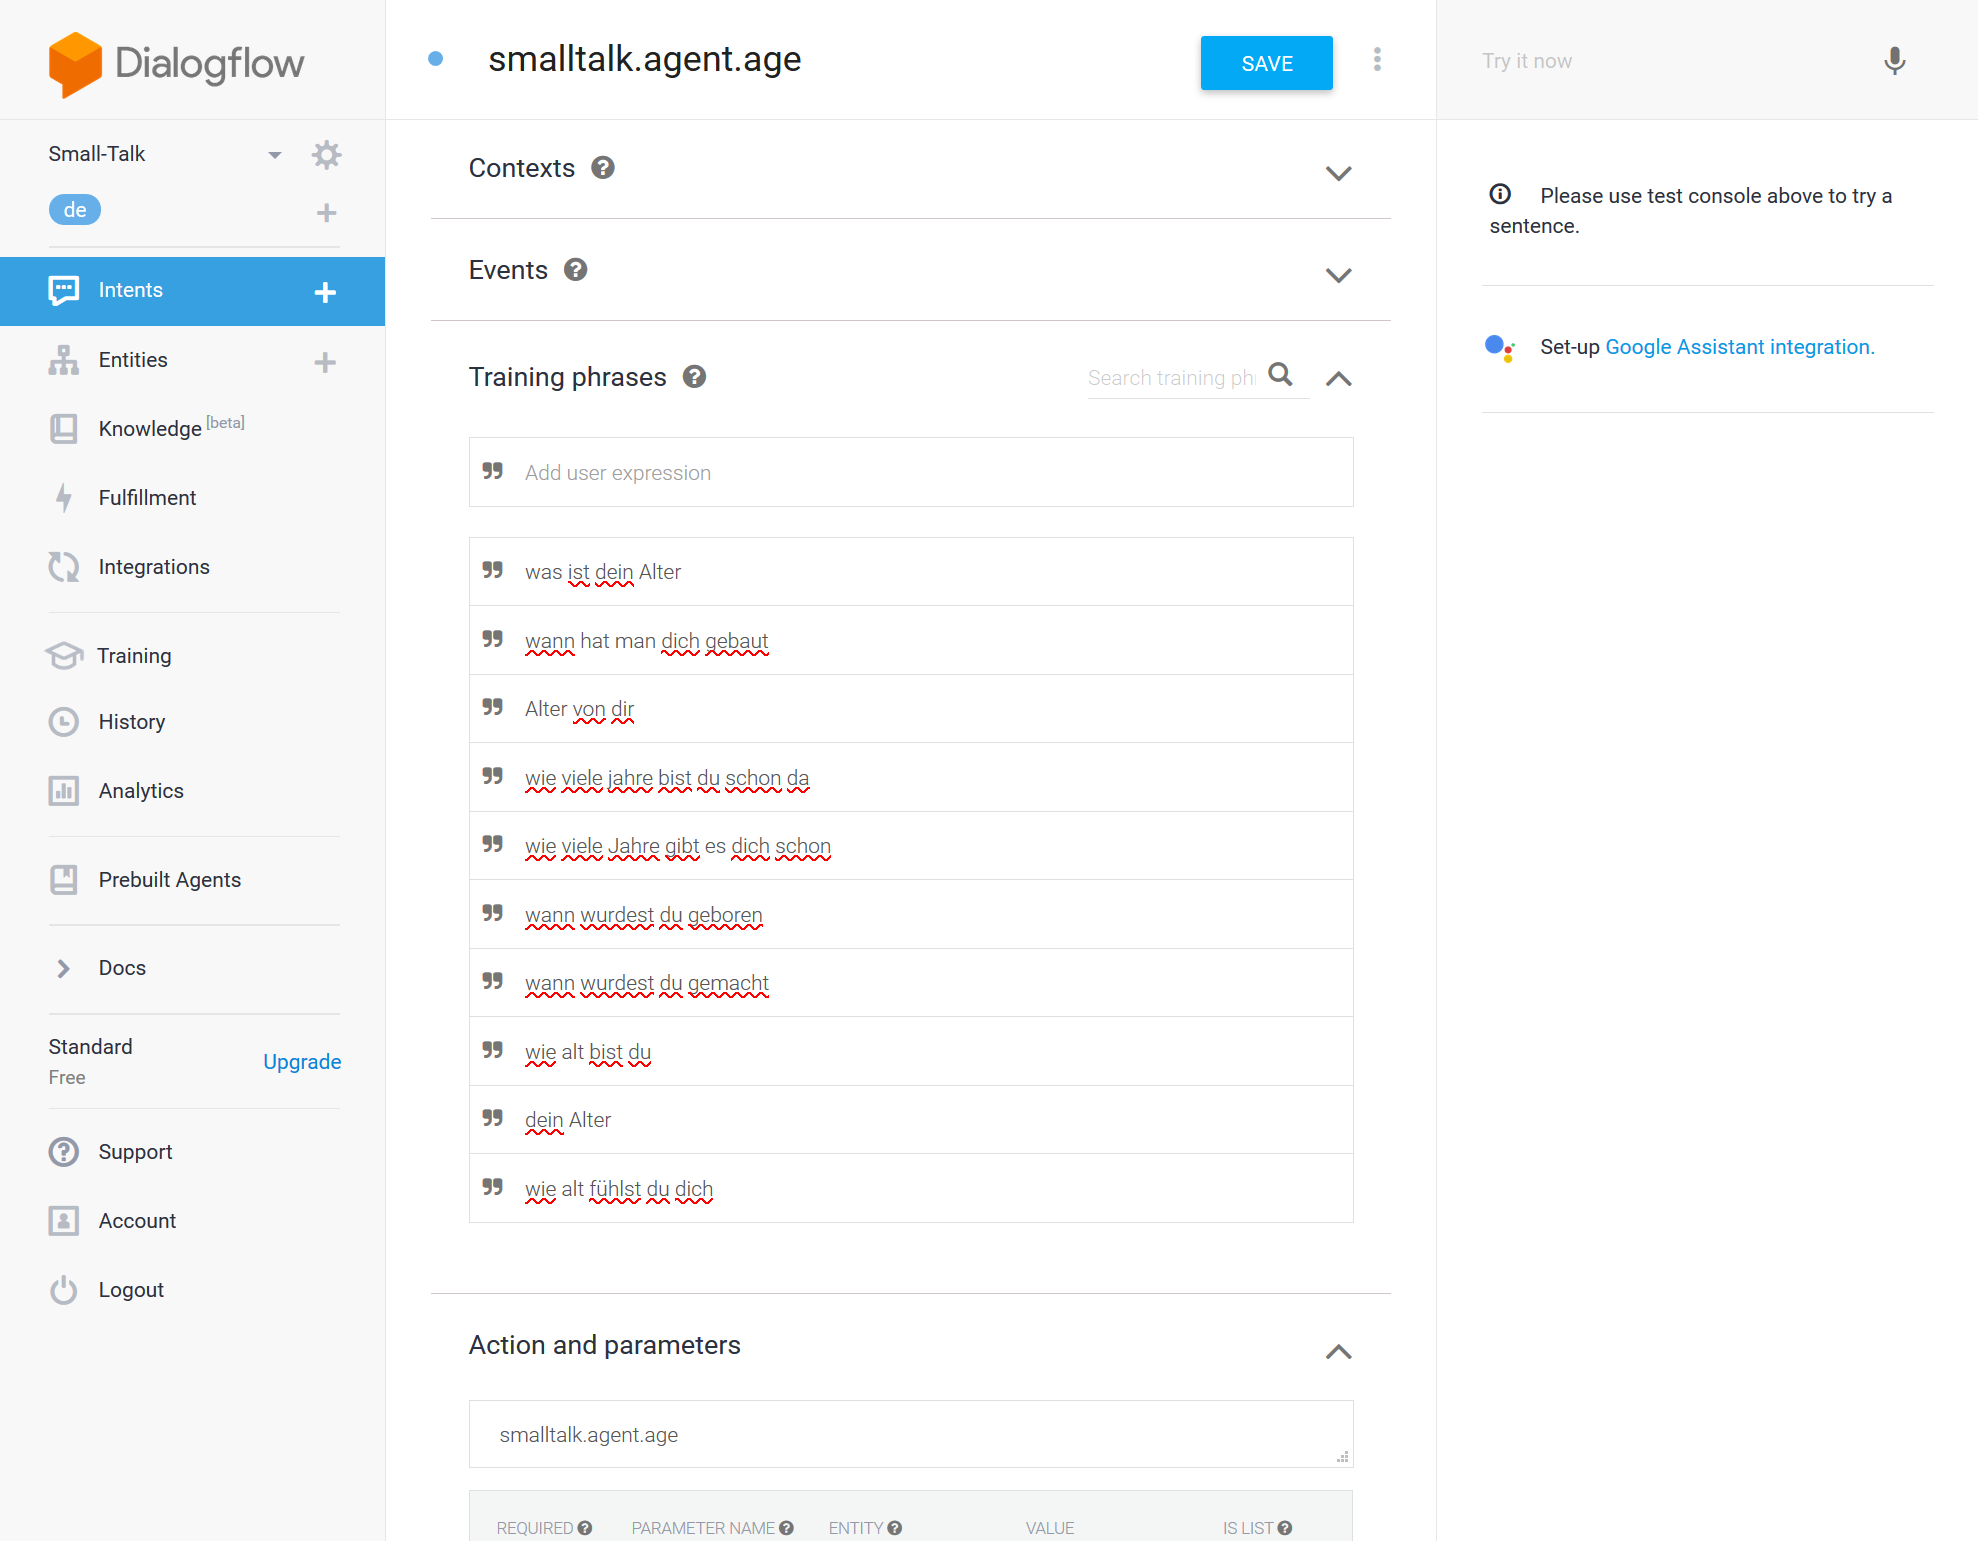Open the Small-Talk agent dropdown
1978x1541 pixels.
pos(275,155)
